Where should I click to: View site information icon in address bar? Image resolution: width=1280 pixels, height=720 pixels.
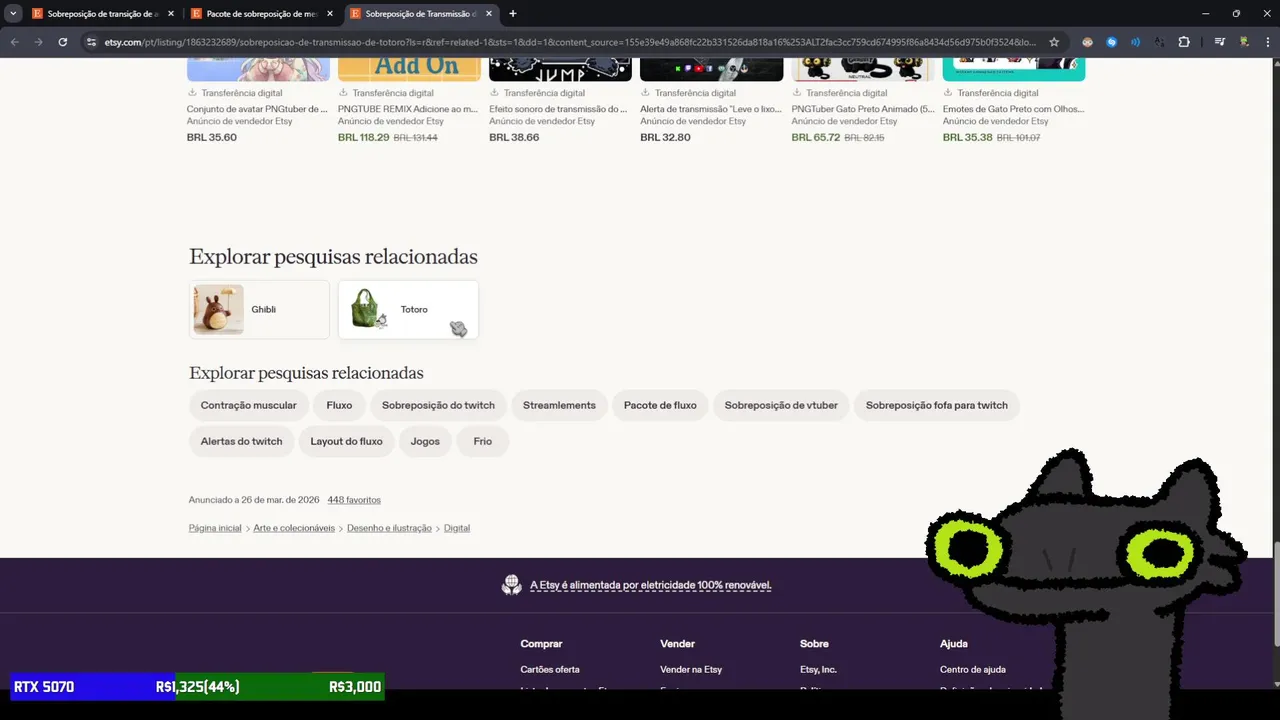pyautogui.click(x=90, y=42)
